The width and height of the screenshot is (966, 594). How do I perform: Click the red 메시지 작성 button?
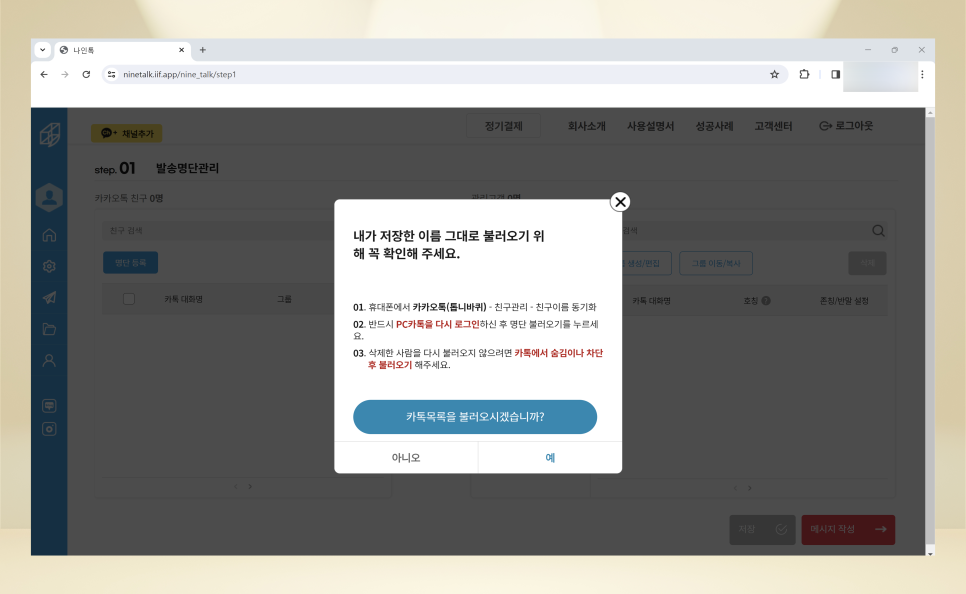[848, 529]
